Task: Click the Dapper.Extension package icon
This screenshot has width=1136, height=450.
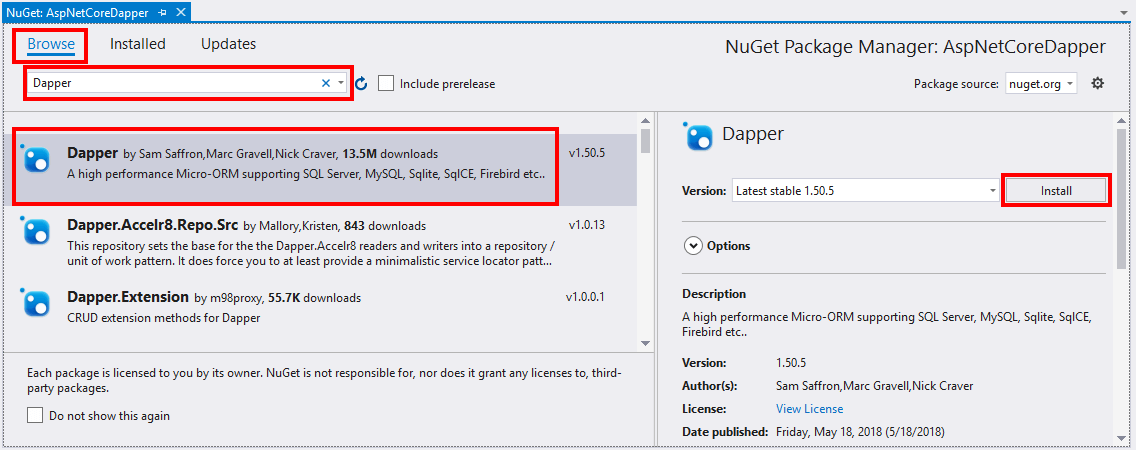Action: (x=36, y=303)
